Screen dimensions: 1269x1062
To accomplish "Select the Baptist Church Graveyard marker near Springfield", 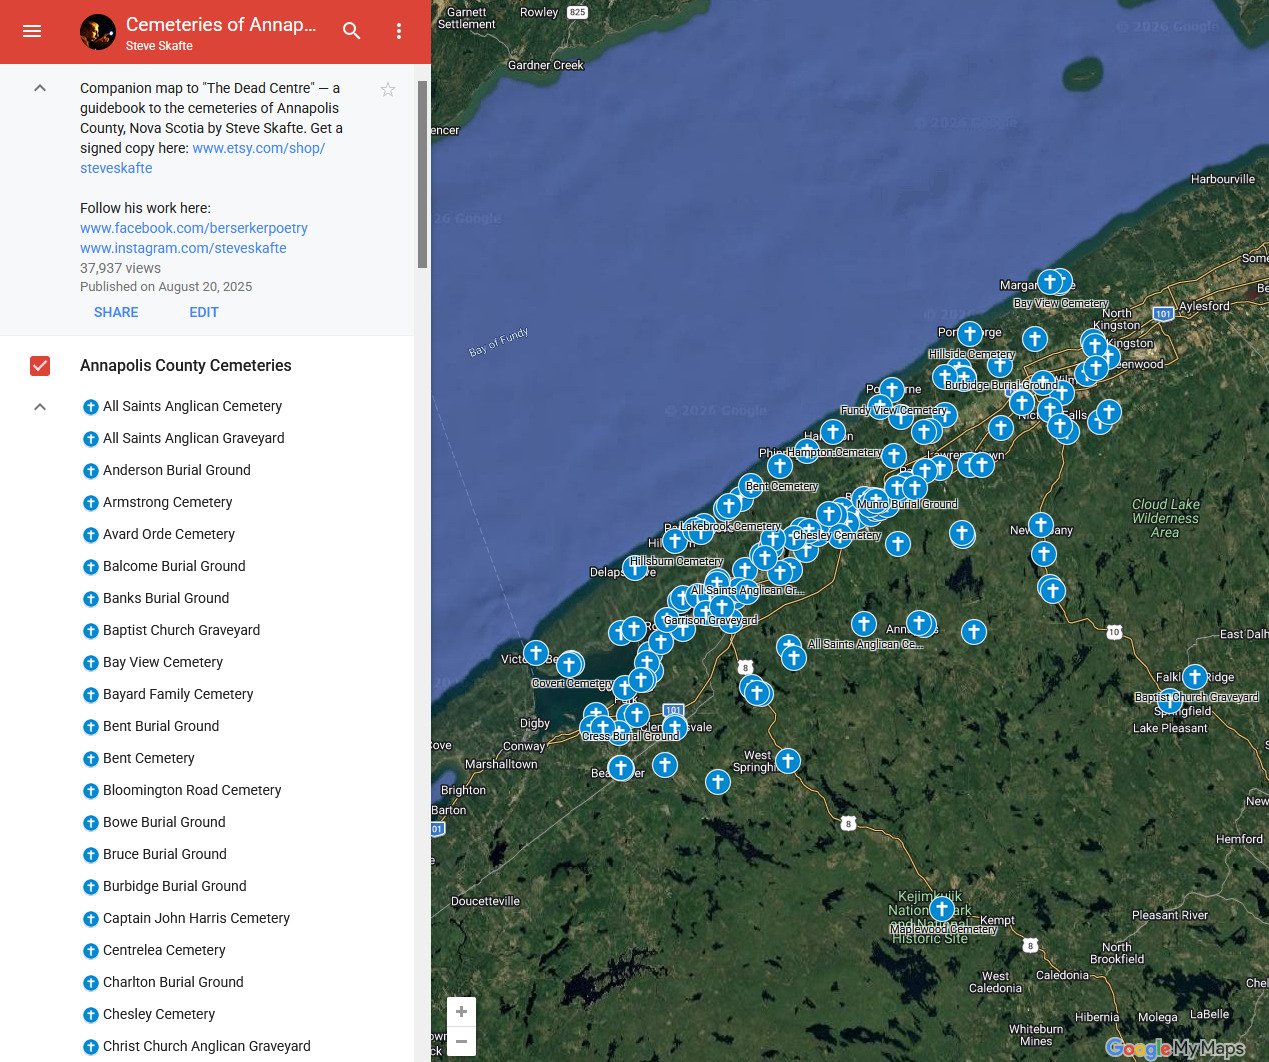I will [1195, 677].
